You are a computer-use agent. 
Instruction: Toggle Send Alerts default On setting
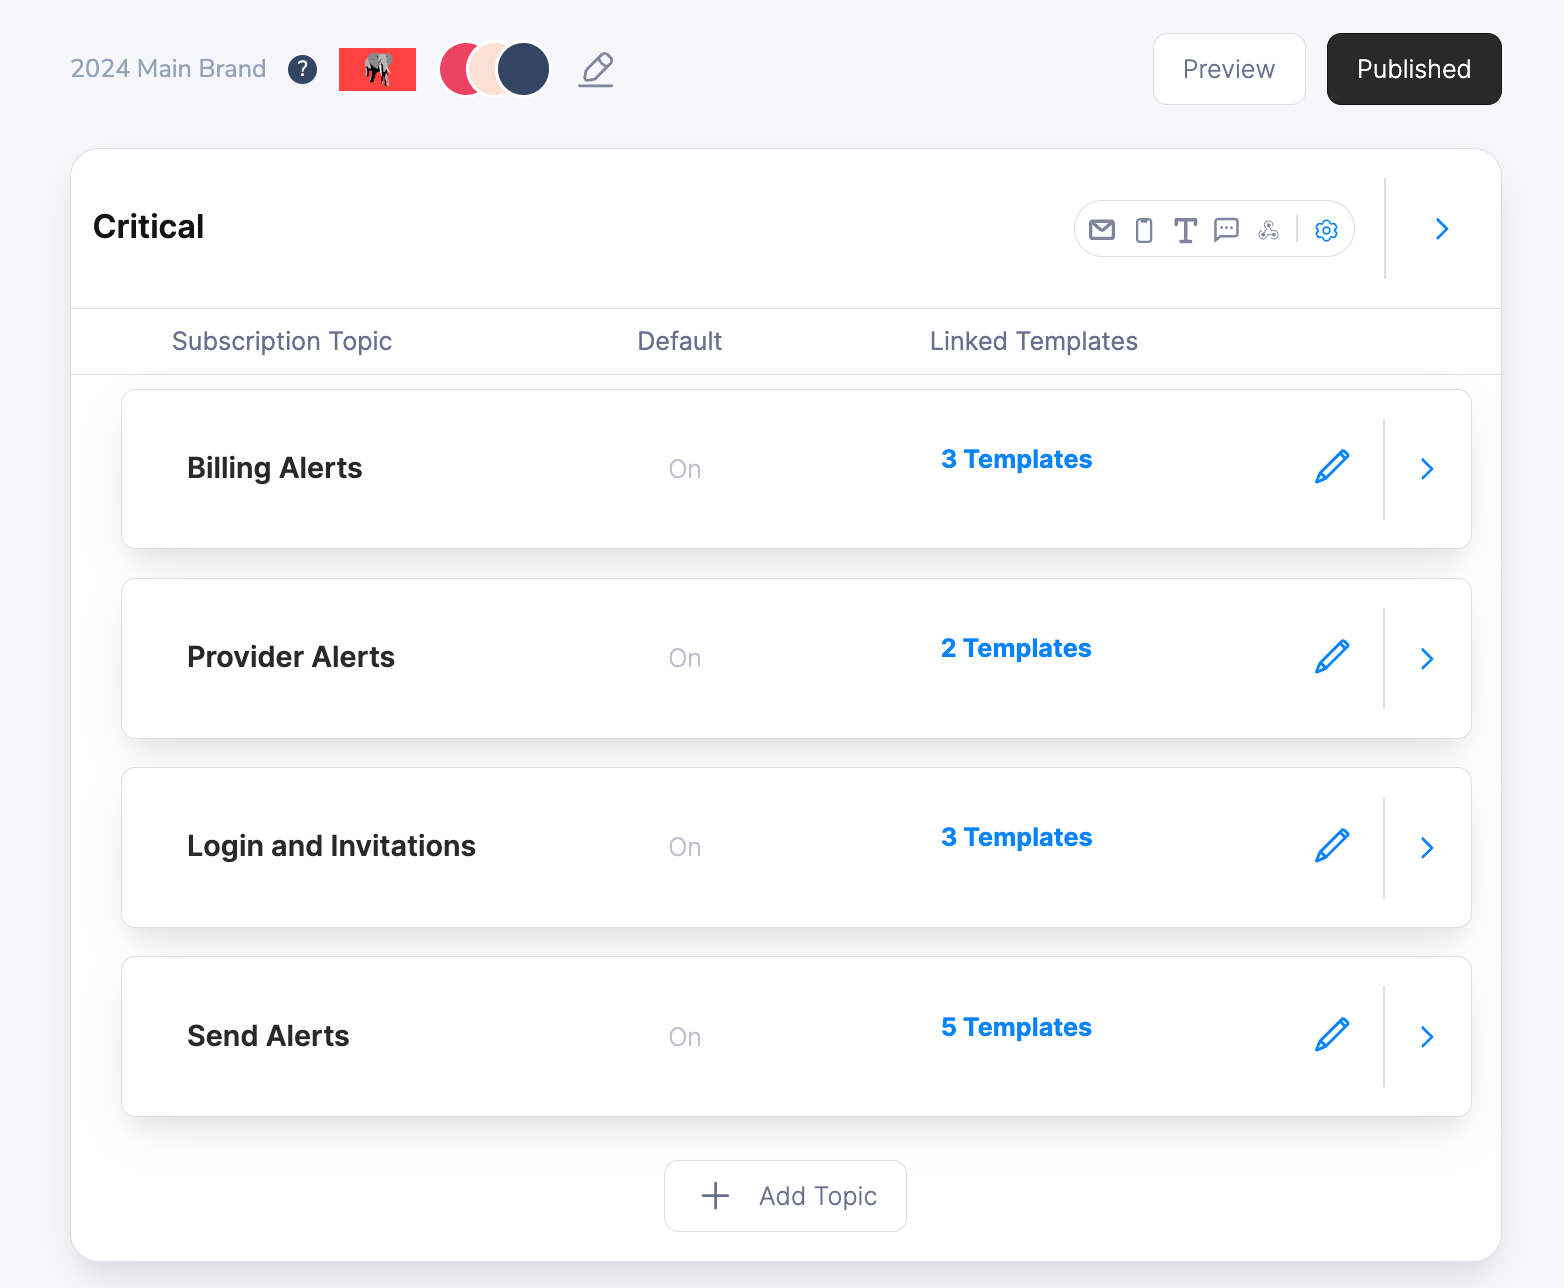click(x=684, y=1036)
